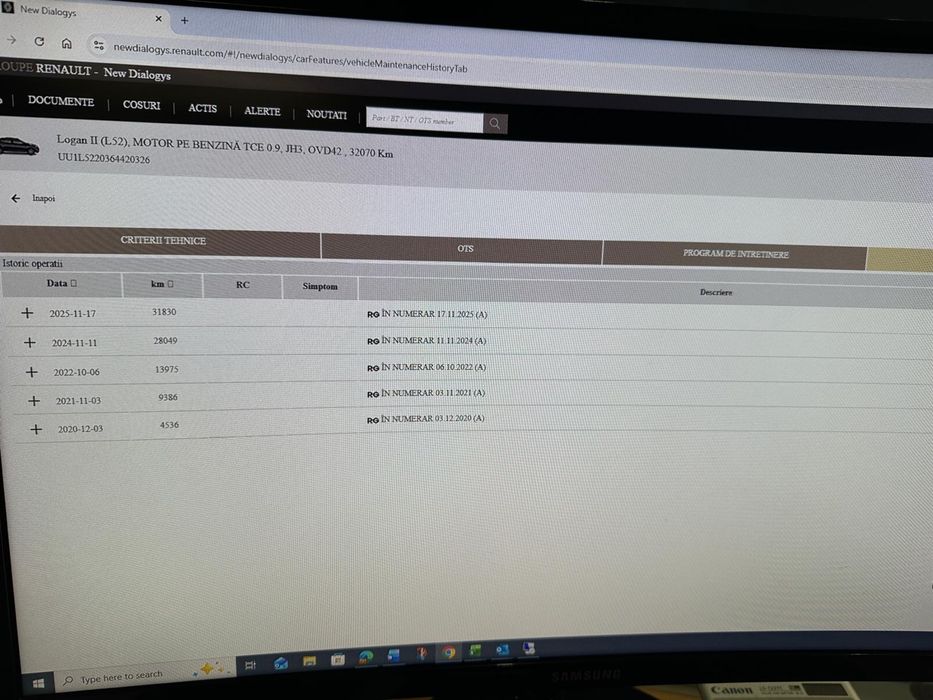The width and height of the screenshot is (933, 700).
Task: Go to browser home icon
Action: coord(67,43)
